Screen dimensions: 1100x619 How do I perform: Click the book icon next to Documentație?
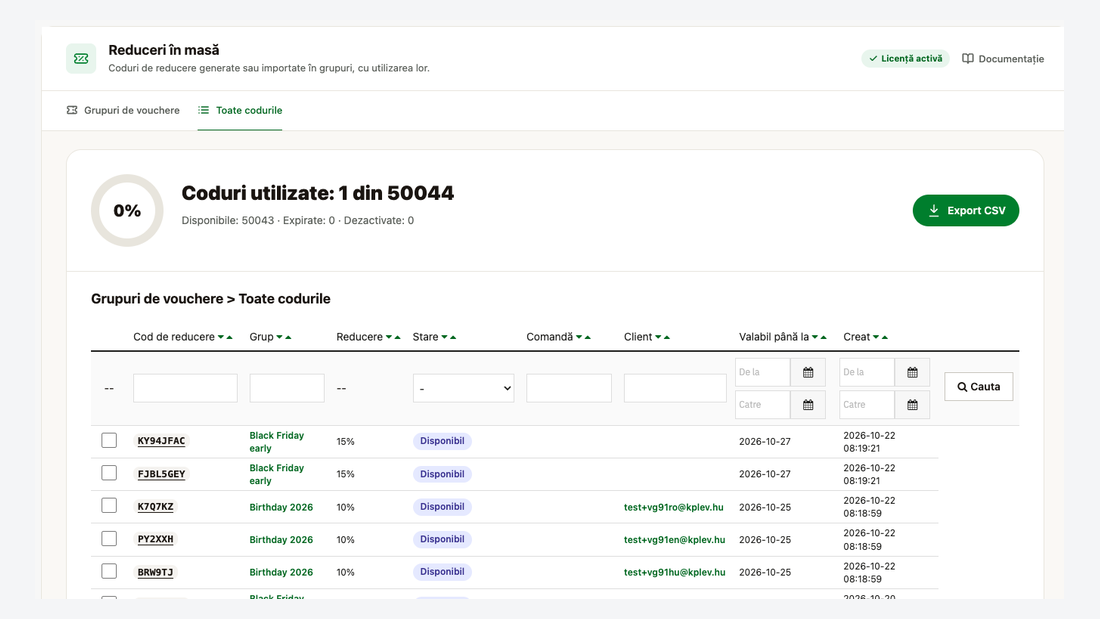(x=967, y=59)
